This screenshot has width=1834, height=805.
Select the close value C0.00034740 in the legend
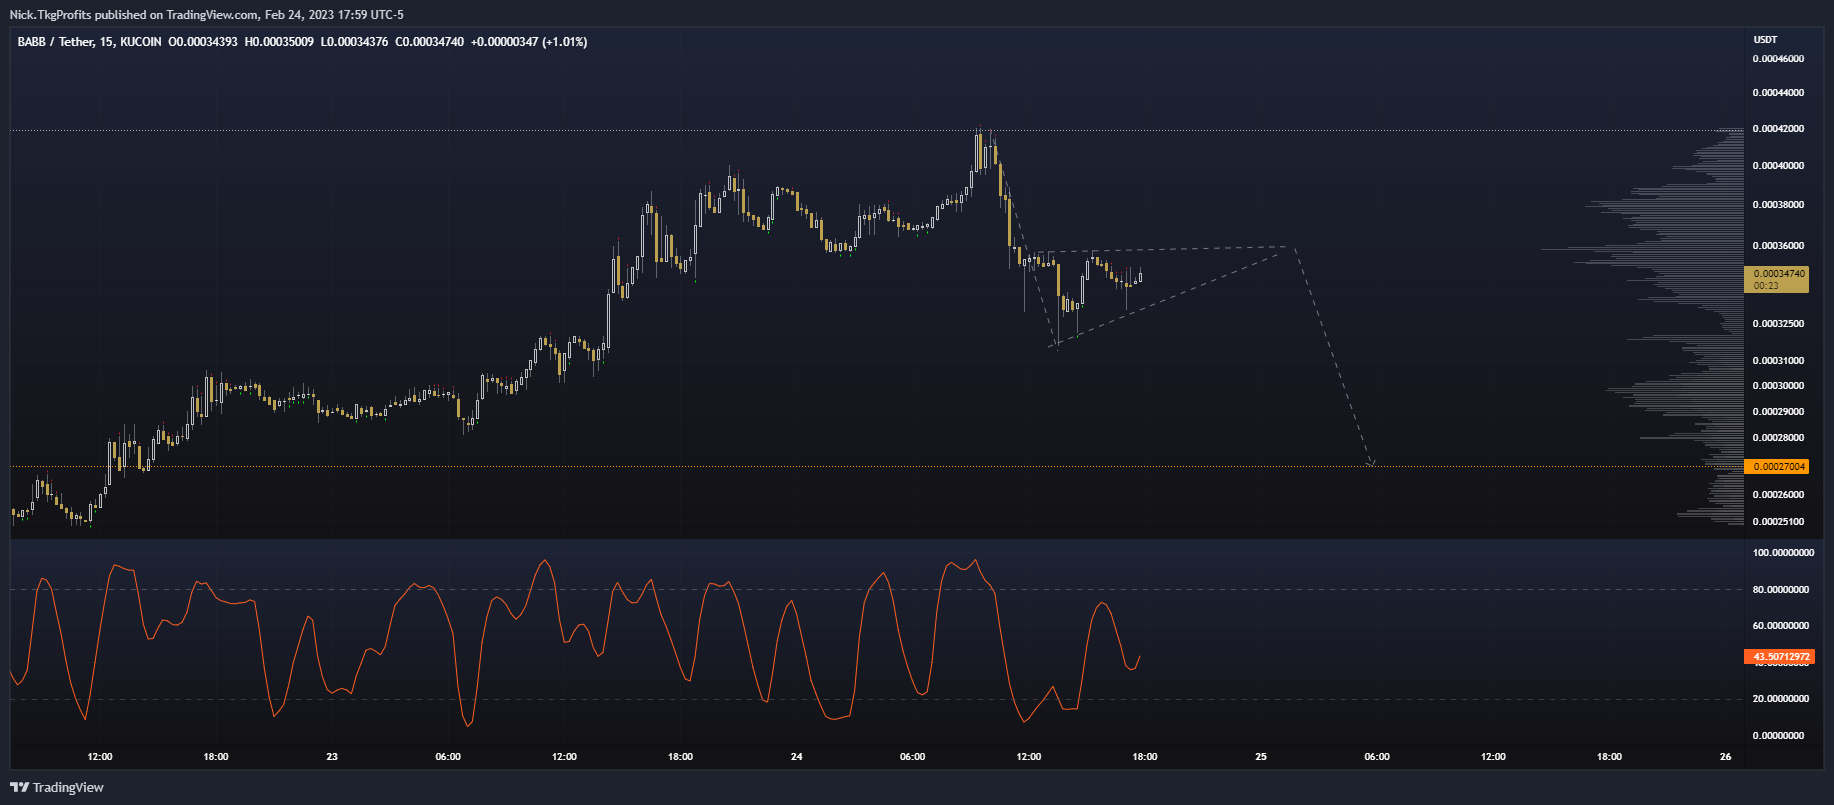pyautogui.click(x=430, y=42)
